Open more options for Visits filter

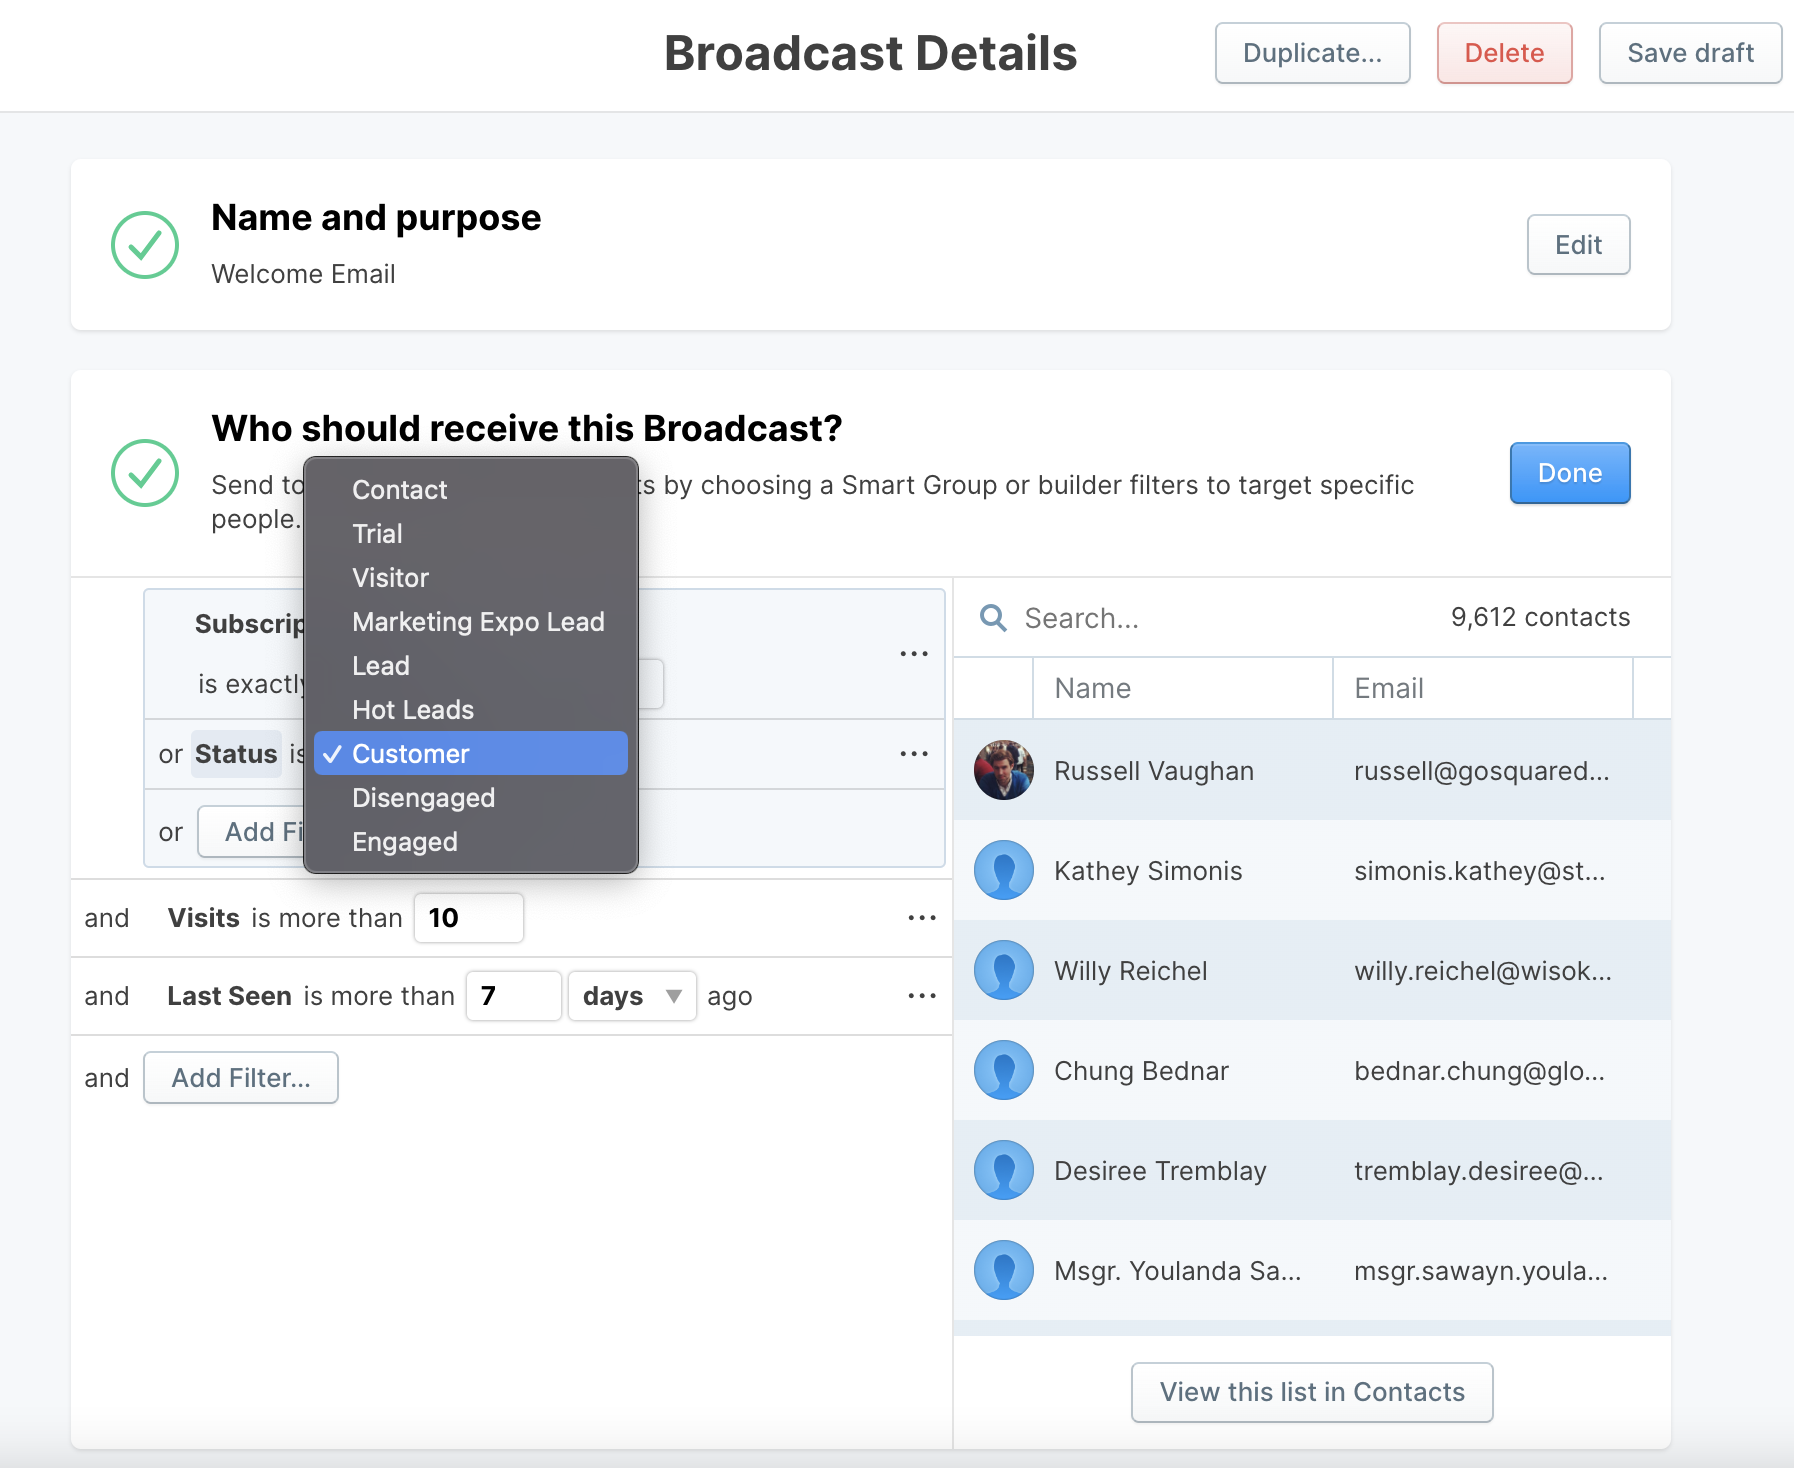(922, 918)
